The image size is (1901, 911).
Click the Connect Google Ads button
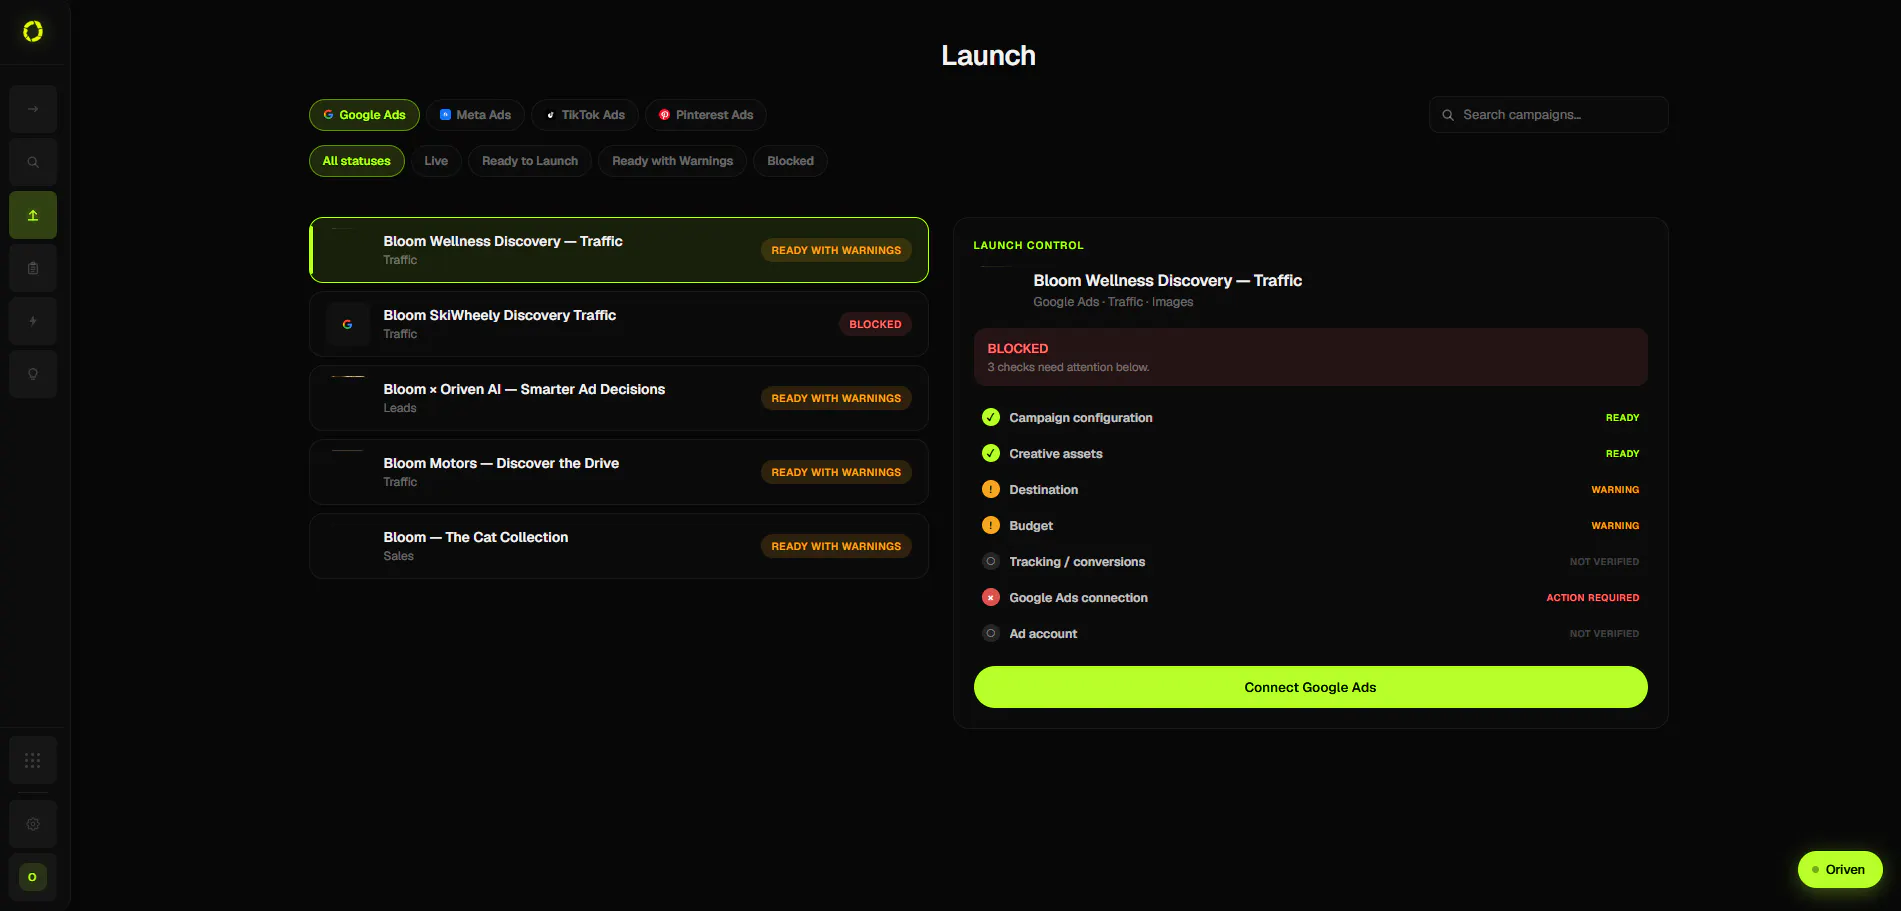pyautogui.click(x=1310, y=687)
